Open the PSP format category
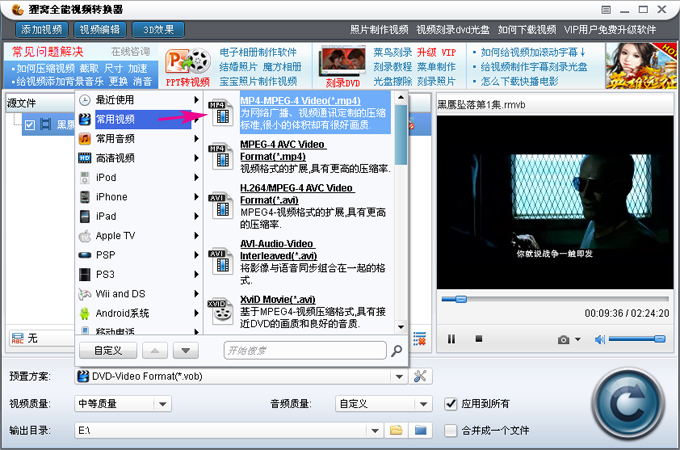This screenshot has height=450, width=680. [138, 255]
